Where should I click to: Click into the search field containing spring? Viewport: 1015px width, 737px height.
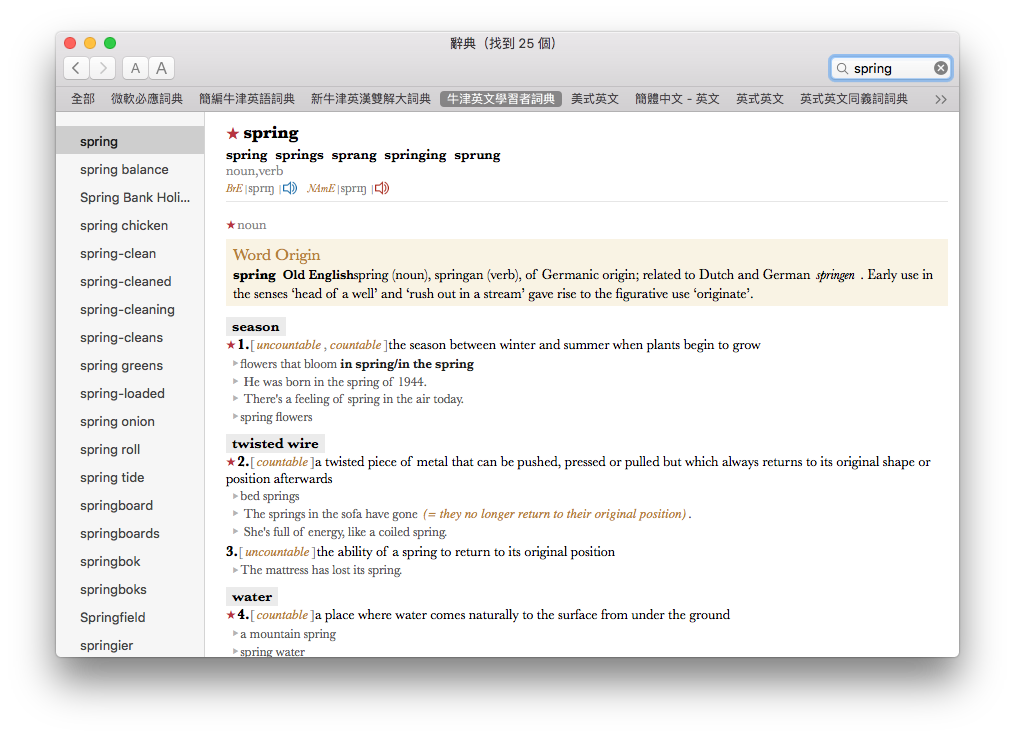pos(891,68)
